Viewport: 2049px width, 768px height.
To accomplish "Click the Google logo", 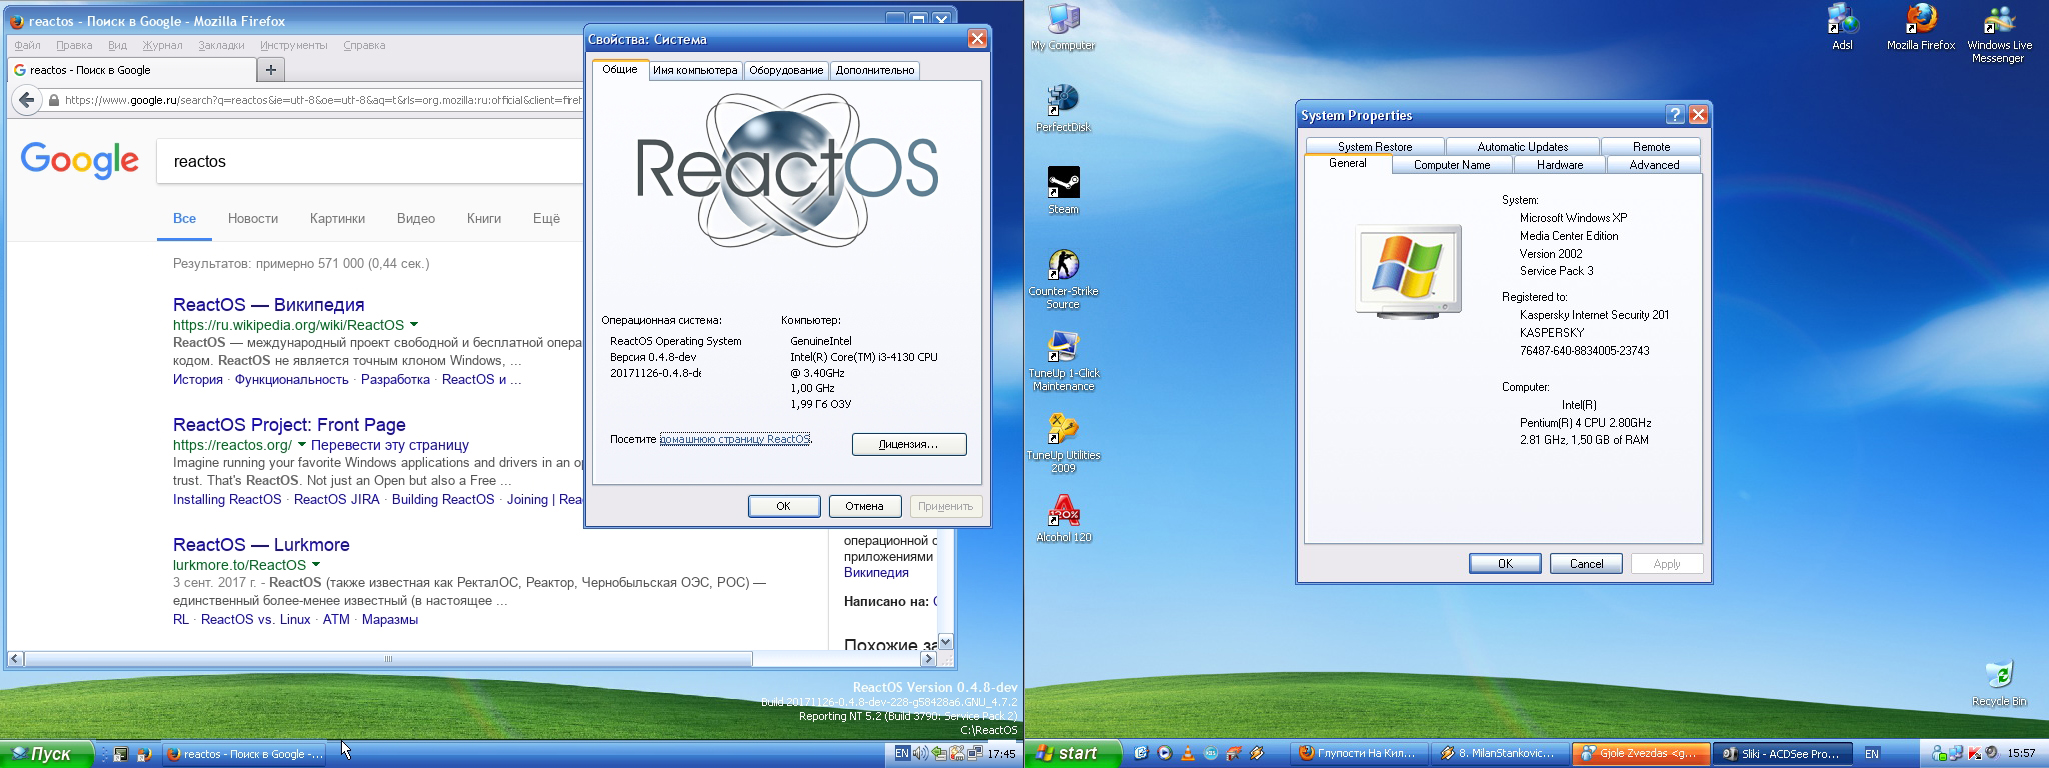I will pos(80,160).
